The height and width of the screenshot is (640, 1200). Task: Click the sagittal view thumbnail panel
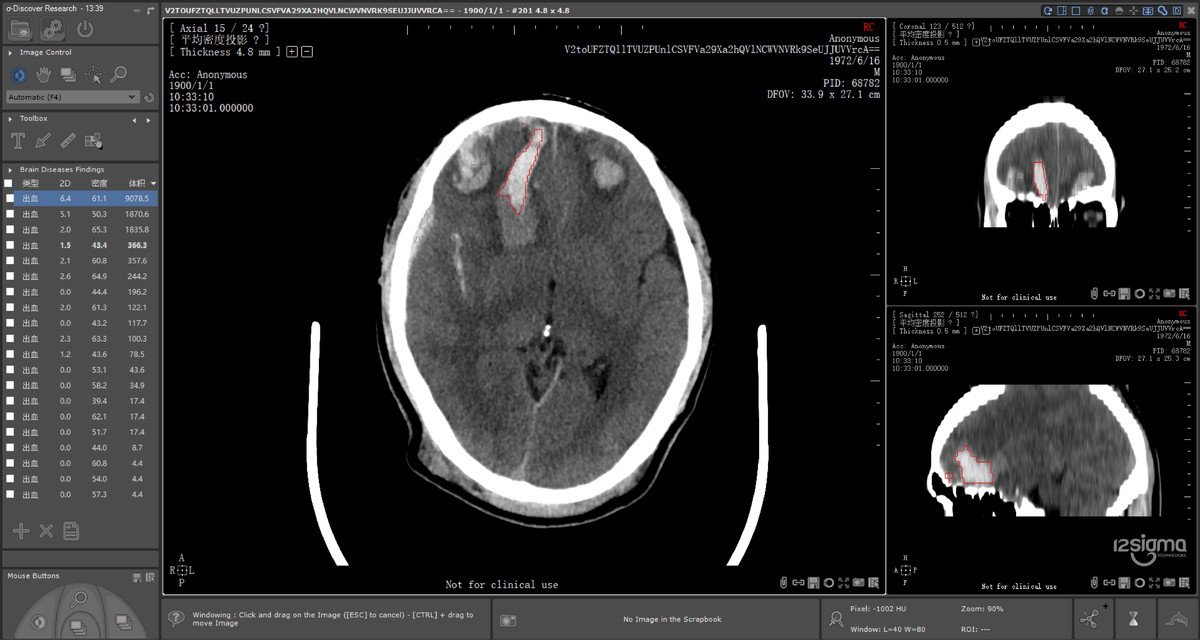coord(1042,451)
